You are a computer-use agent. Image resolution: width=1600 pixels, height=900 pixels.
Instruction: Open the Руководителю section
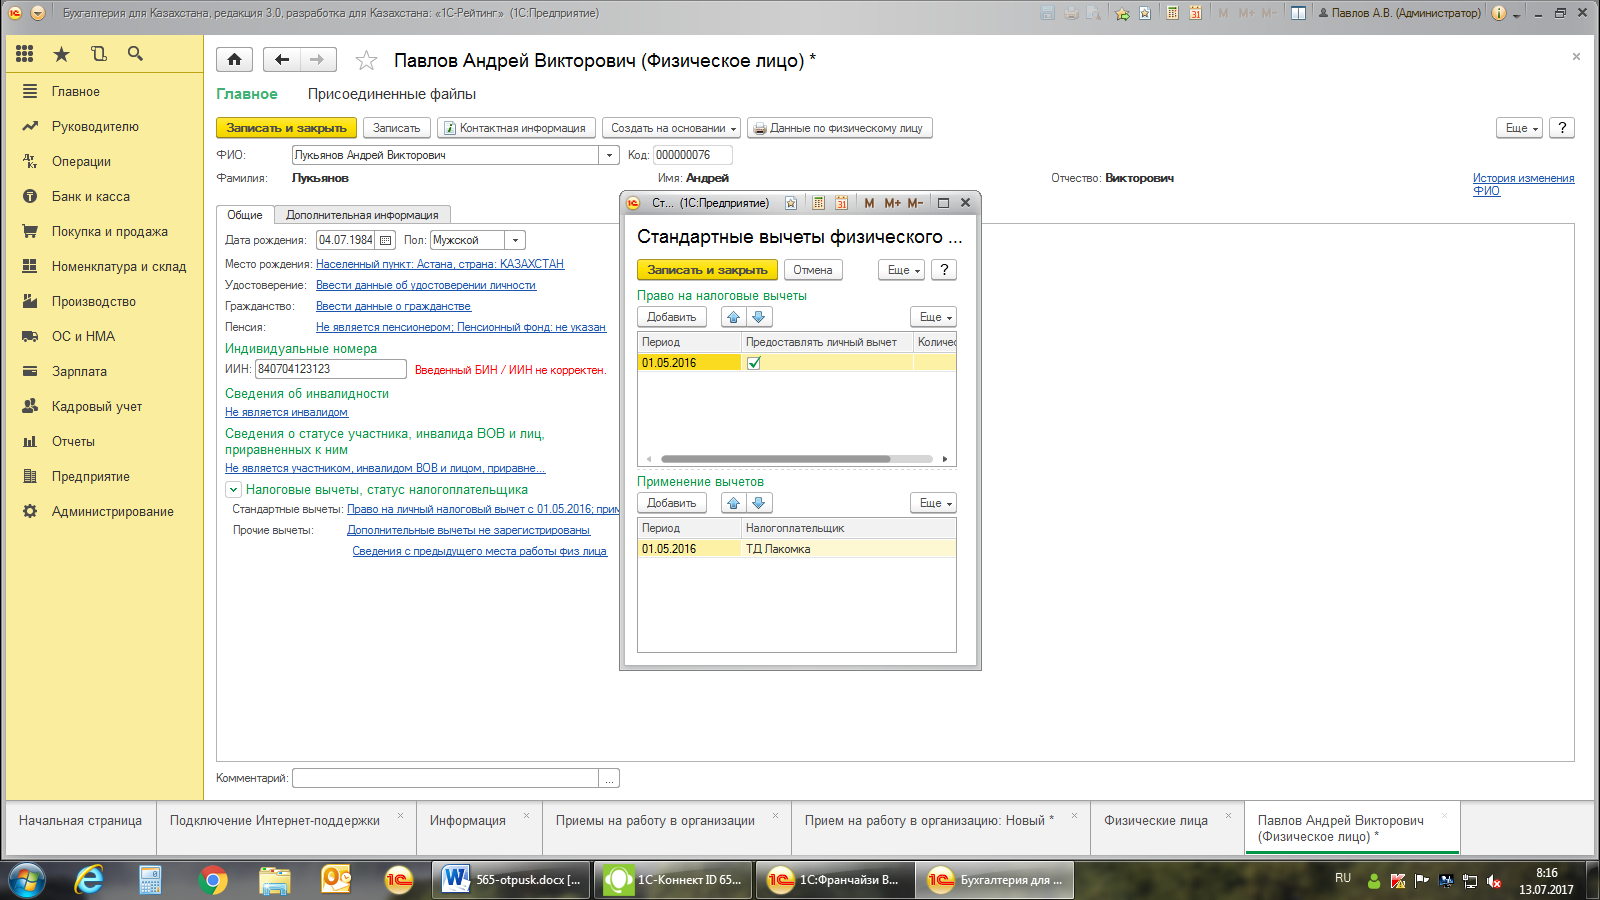(x=95, y=126)
